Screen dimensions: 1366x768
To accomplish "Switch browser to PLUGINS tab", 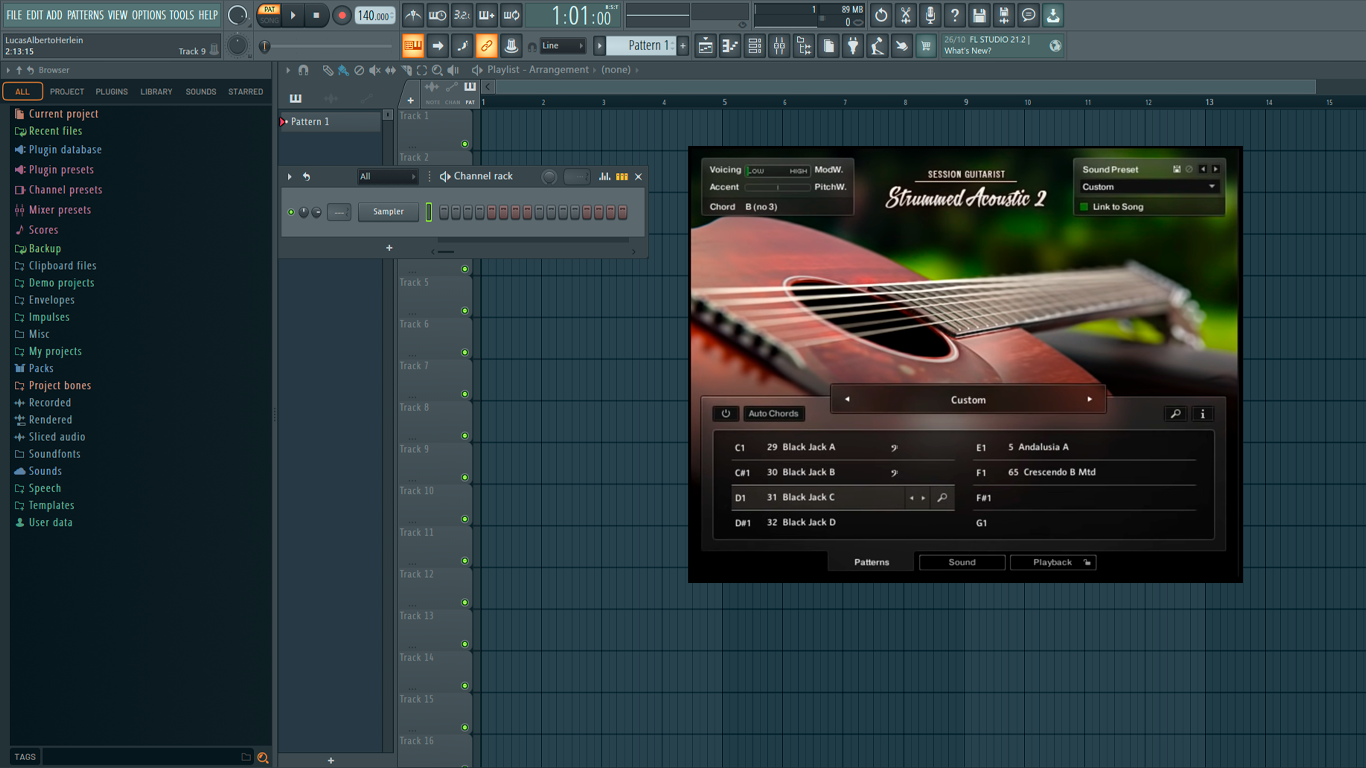I will point(111,92).
